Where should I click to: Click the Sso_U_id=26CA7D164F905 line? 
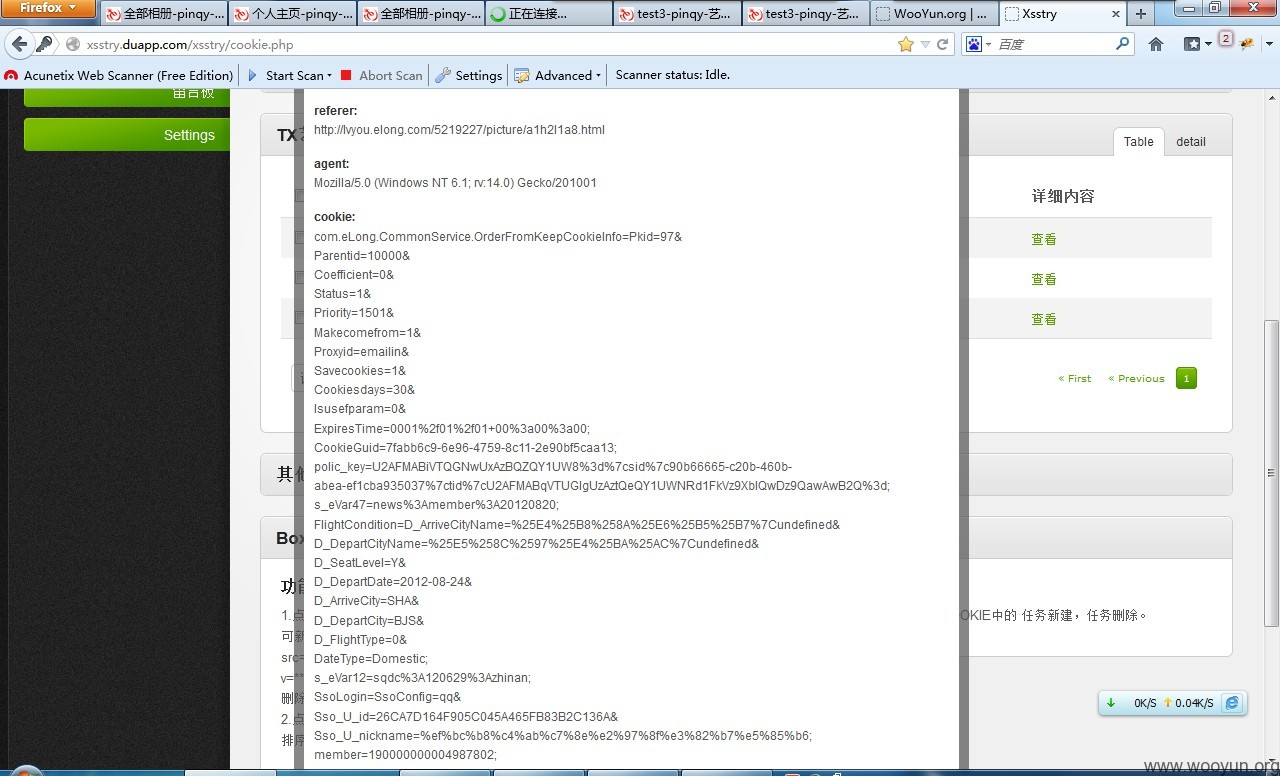(x=466, y=717)
